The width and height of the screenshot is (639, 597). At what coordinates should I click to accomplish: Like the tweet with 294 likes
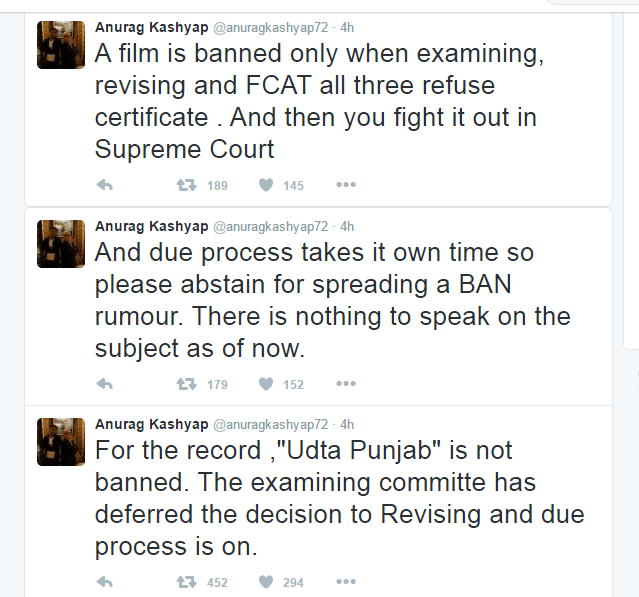[x=266, y=582]
